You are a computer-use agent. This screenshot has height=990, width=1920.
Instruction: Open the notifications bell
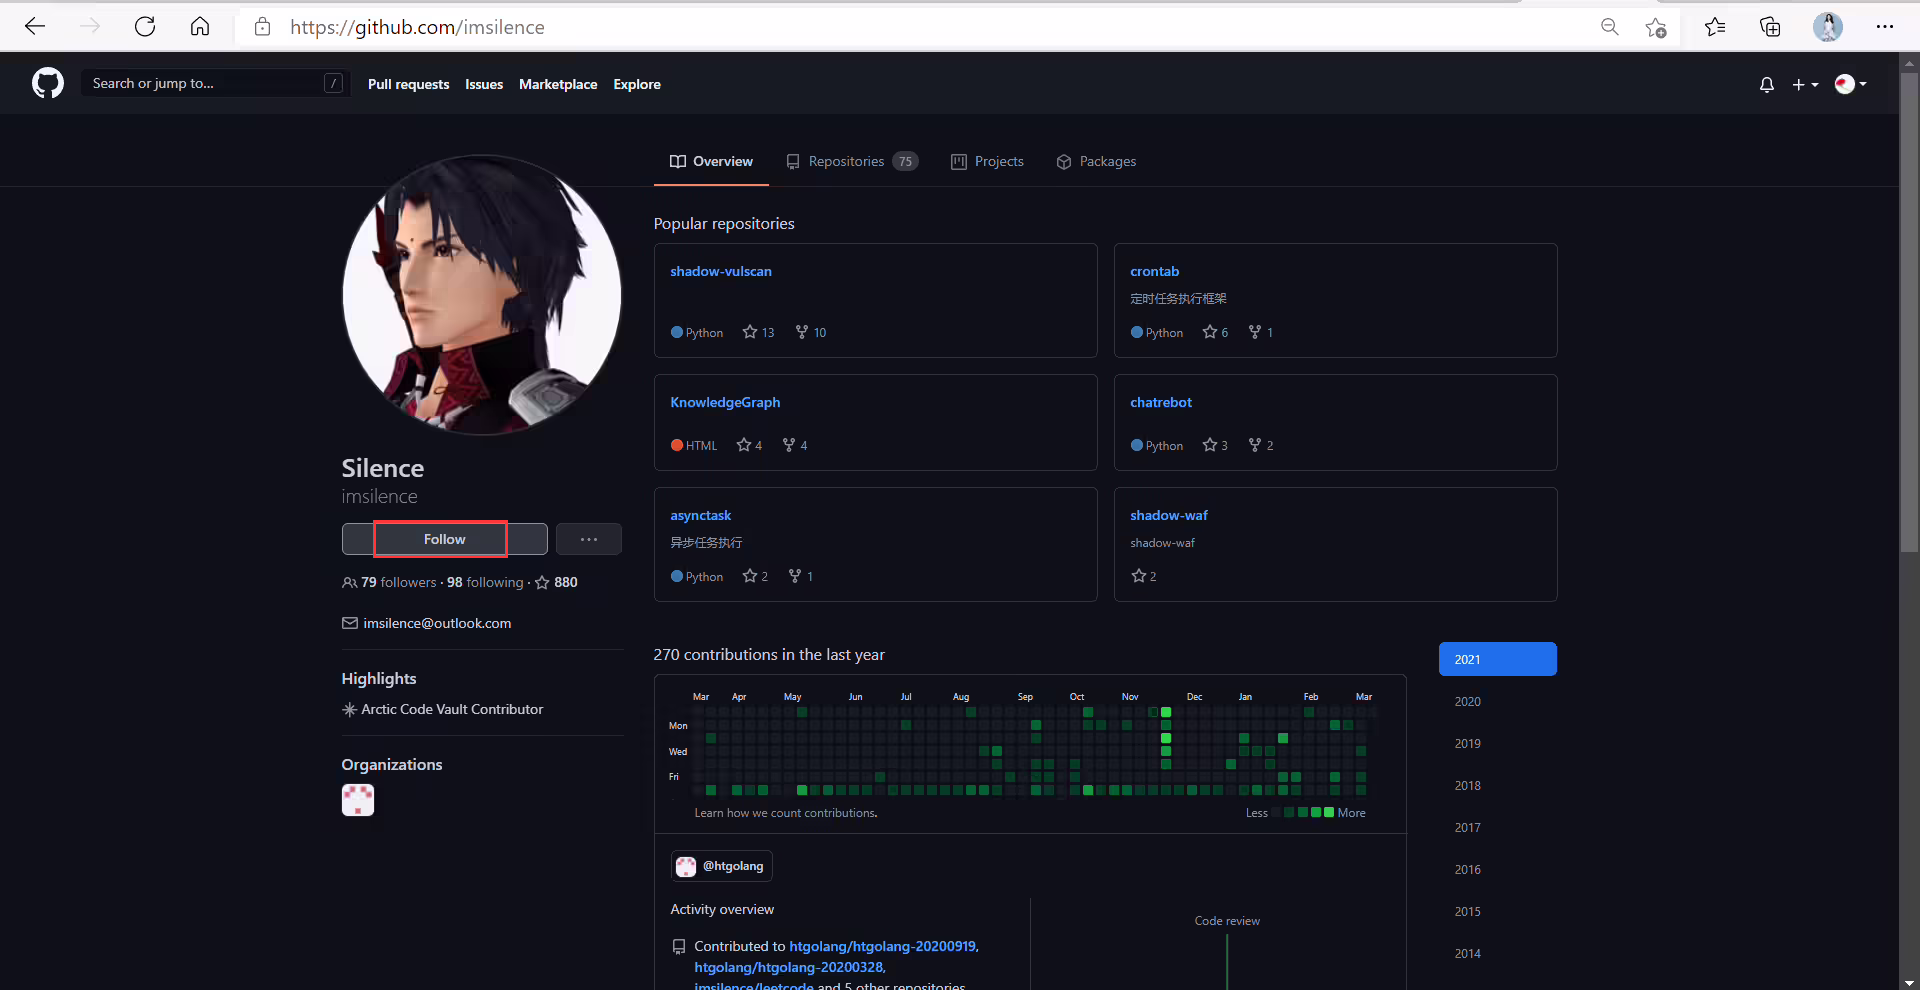coord(1766,84)
